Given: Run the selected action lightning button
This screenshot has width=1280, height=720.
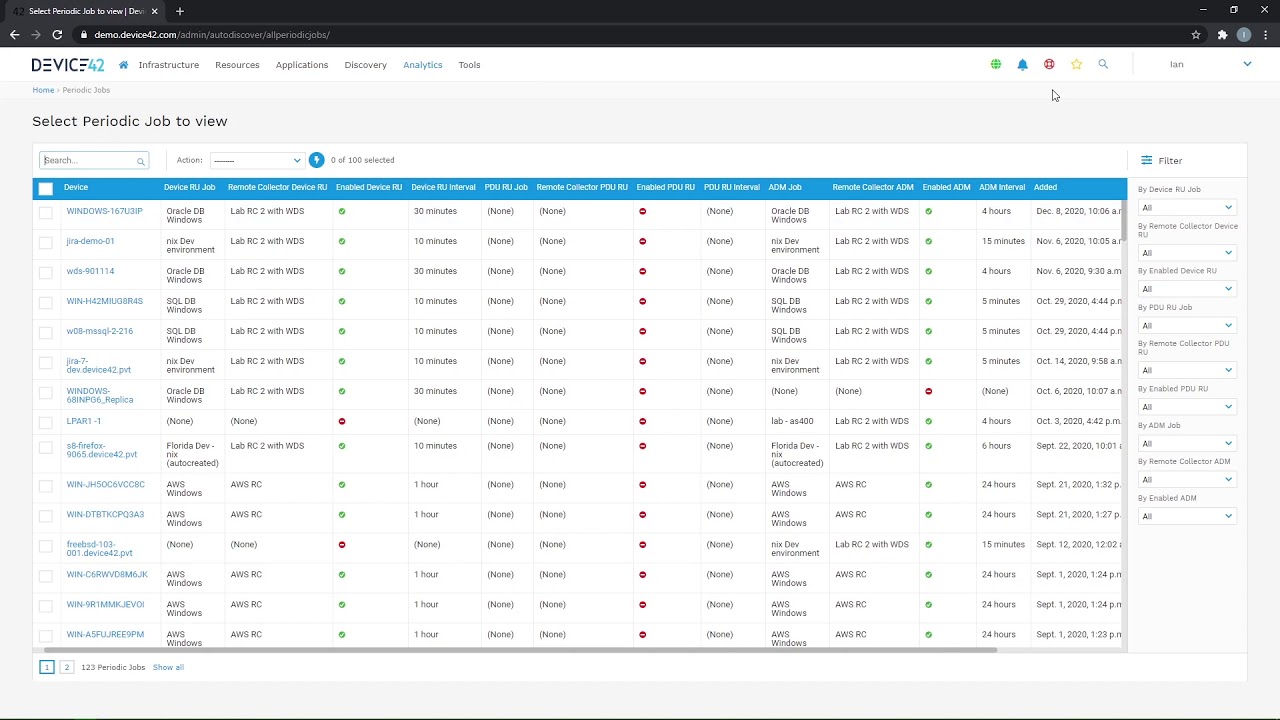Looking at the screenshot, I should tap(317, 160).
